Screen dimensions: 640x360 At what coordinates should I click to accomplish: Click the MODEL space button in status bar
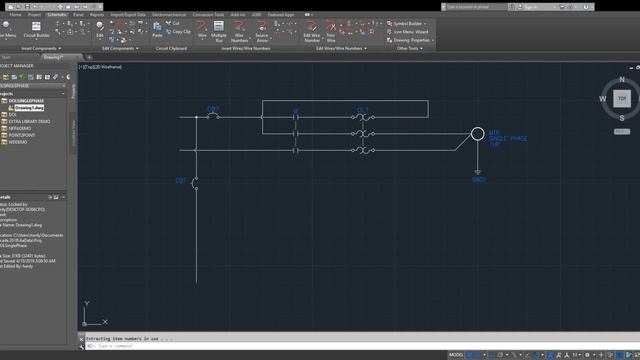tap(456, 355)
